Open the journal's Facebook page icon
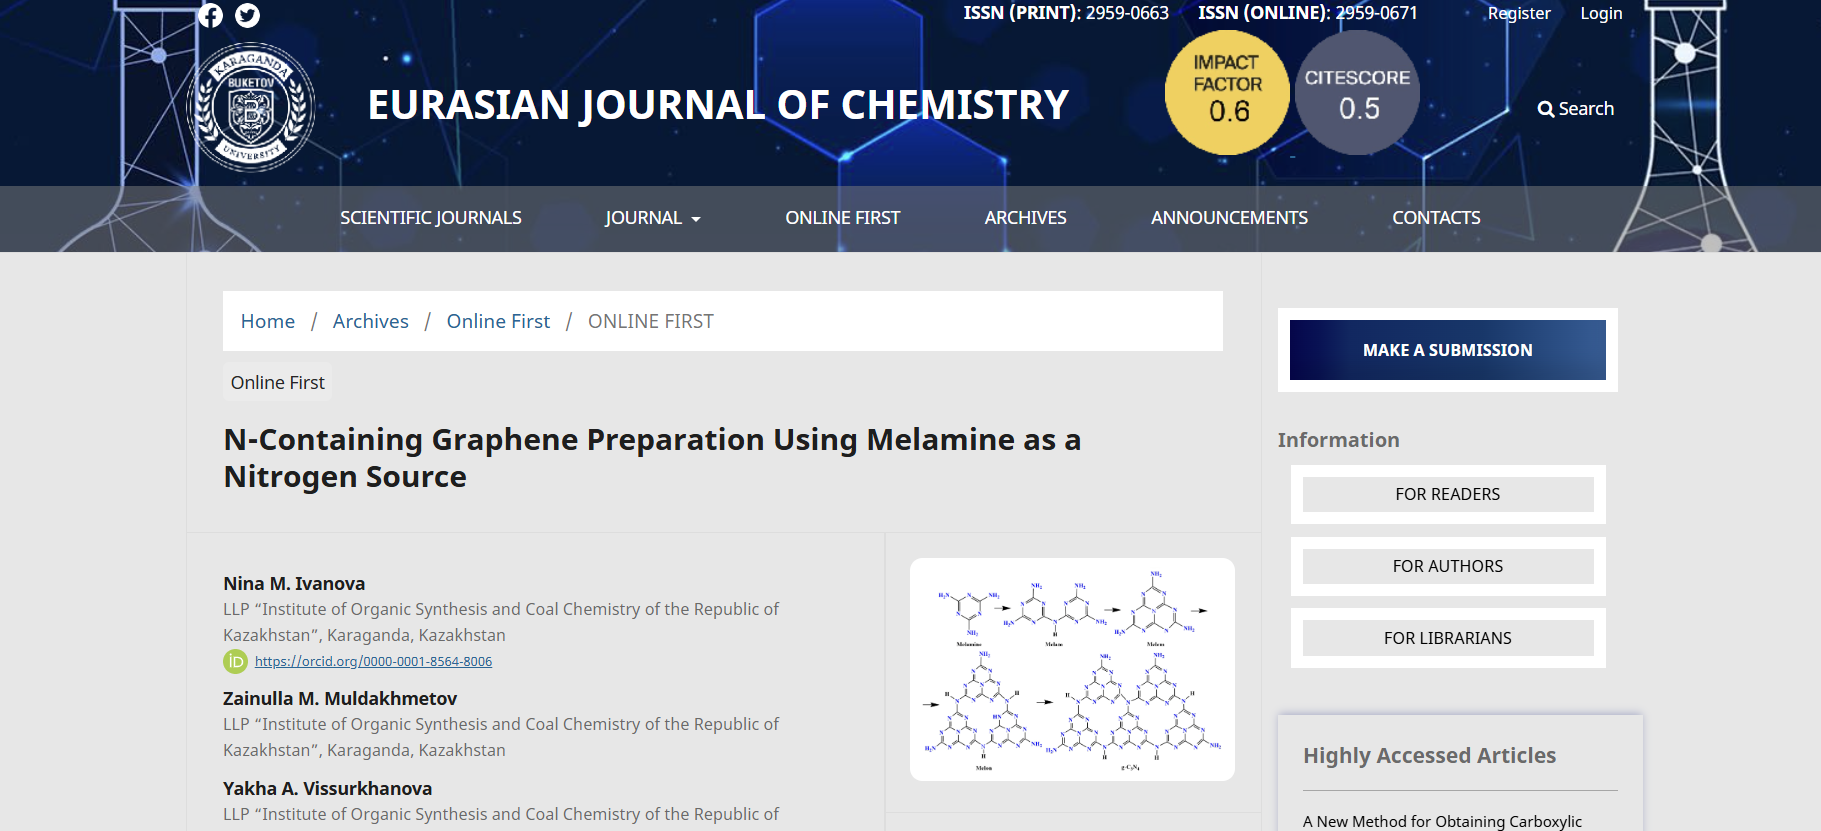The height and width of the screenshot is (831, 1821). tap(210, 15)
